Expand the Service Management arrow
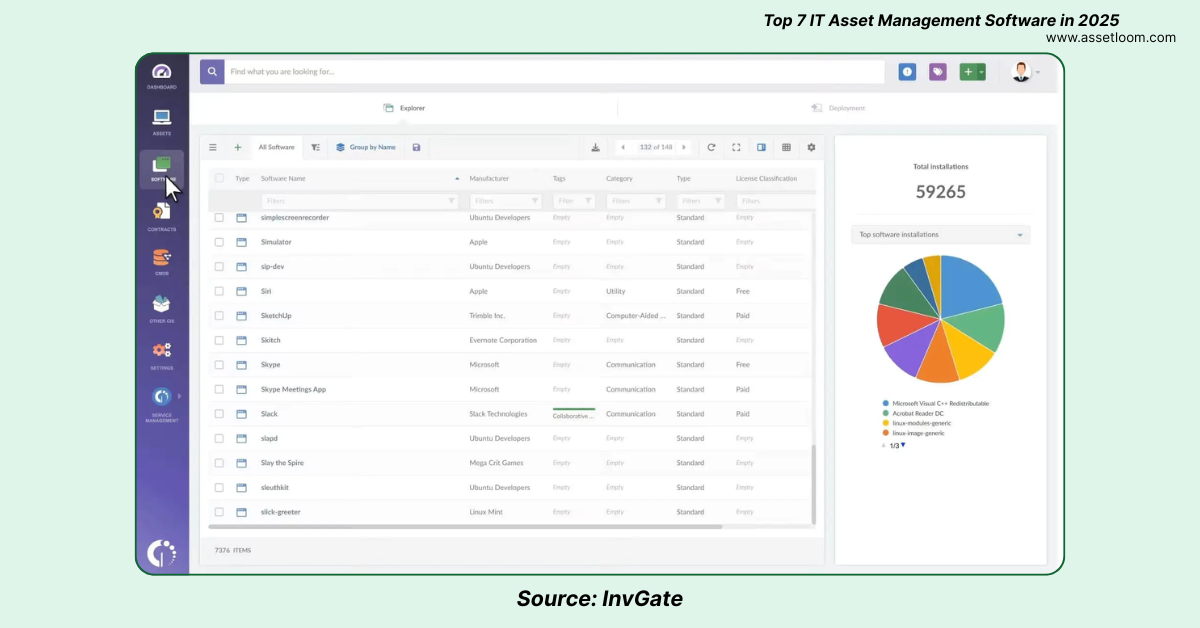 tap(179, 396)
